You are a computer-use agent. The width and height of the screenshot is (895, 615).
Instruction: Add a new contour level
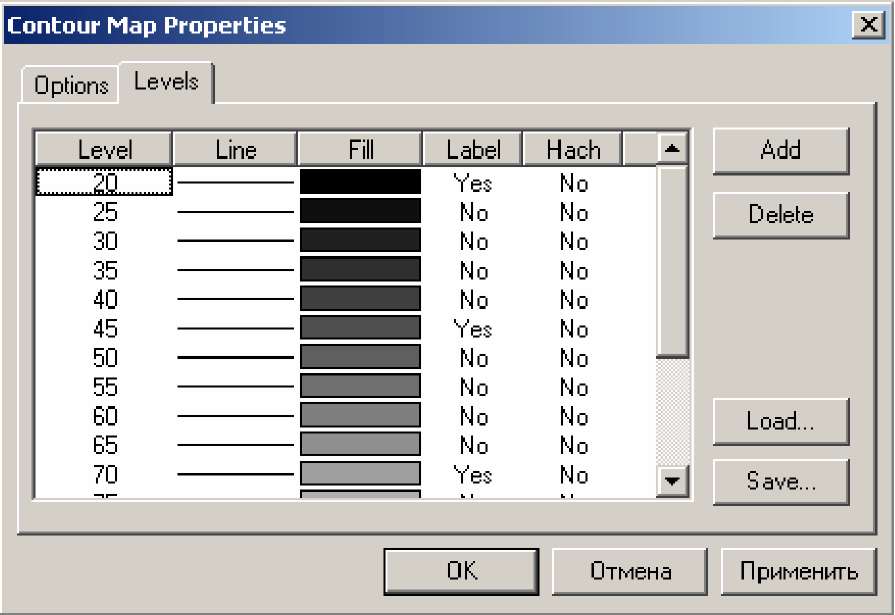[x=781, y=151]
